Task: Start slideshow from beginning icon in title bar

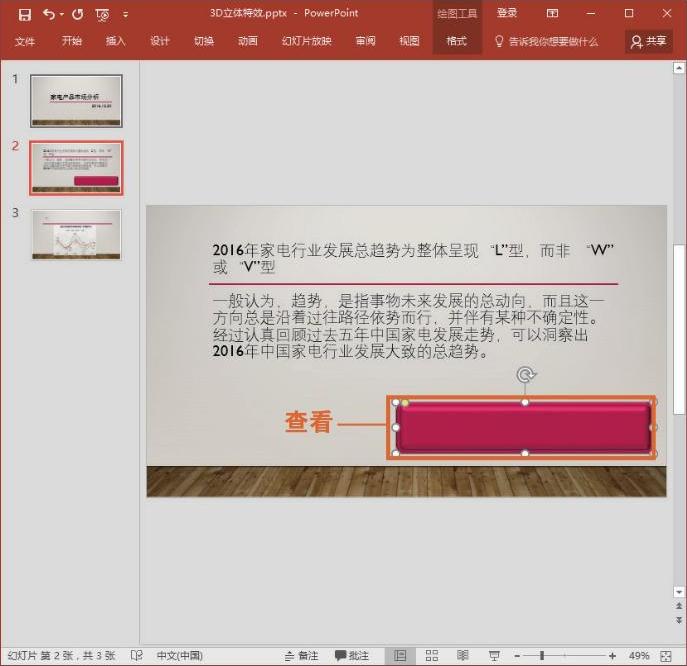Action: 103,15
